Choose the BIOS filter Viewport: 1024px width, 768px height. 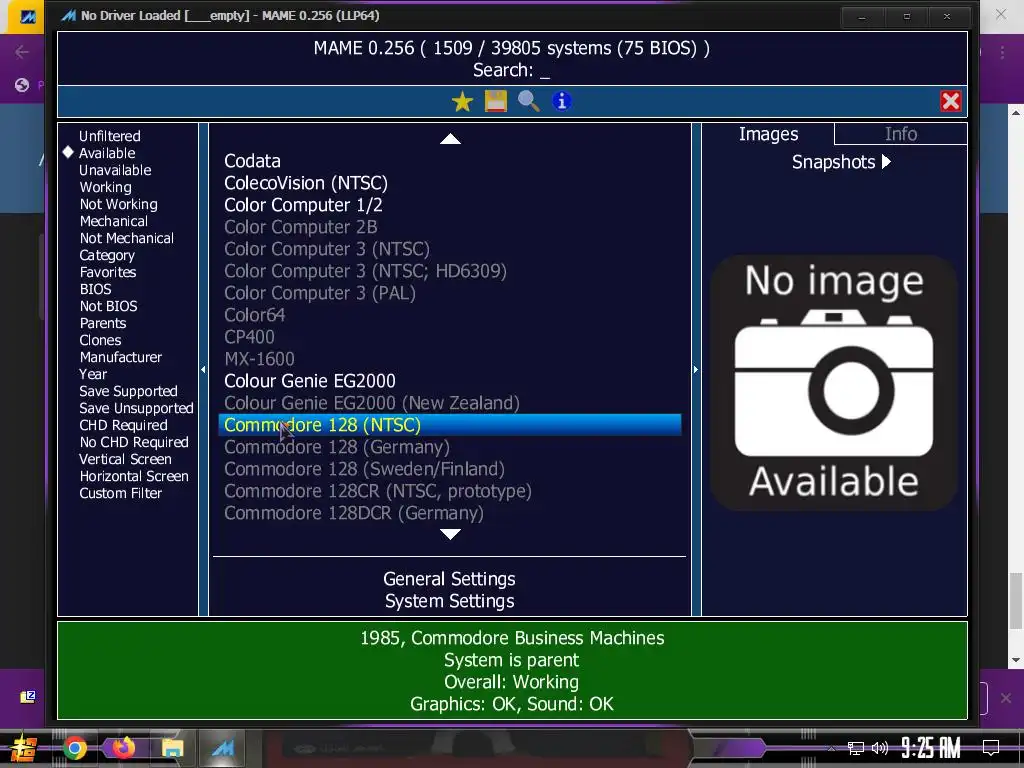[x=95, y=289]
